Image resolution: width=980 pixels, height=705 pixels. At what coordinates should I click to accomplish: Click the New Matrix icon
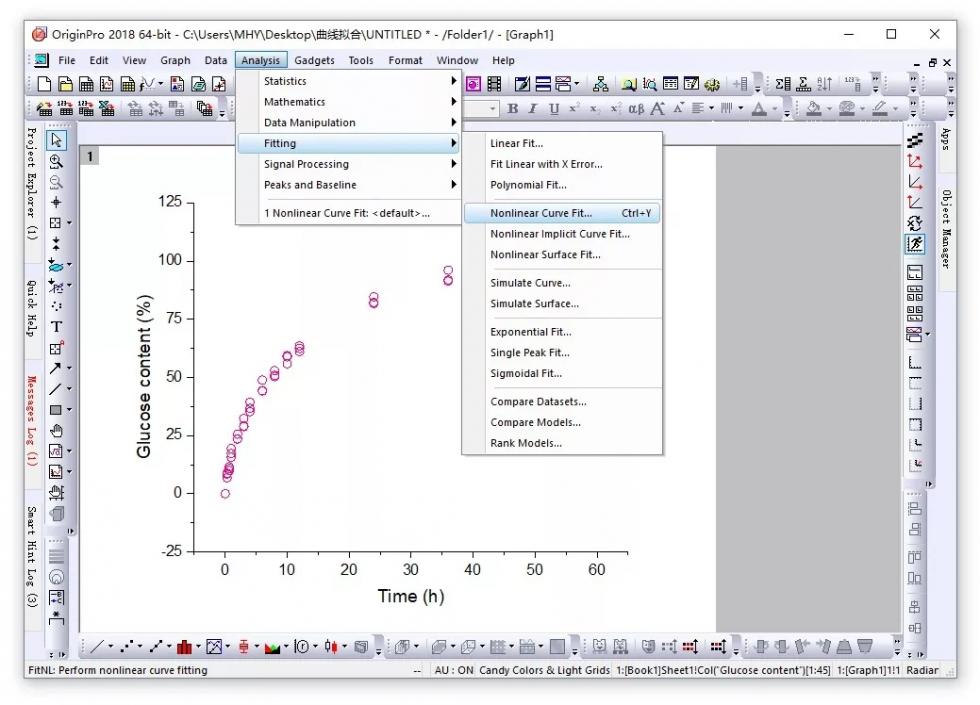point(128,84)
